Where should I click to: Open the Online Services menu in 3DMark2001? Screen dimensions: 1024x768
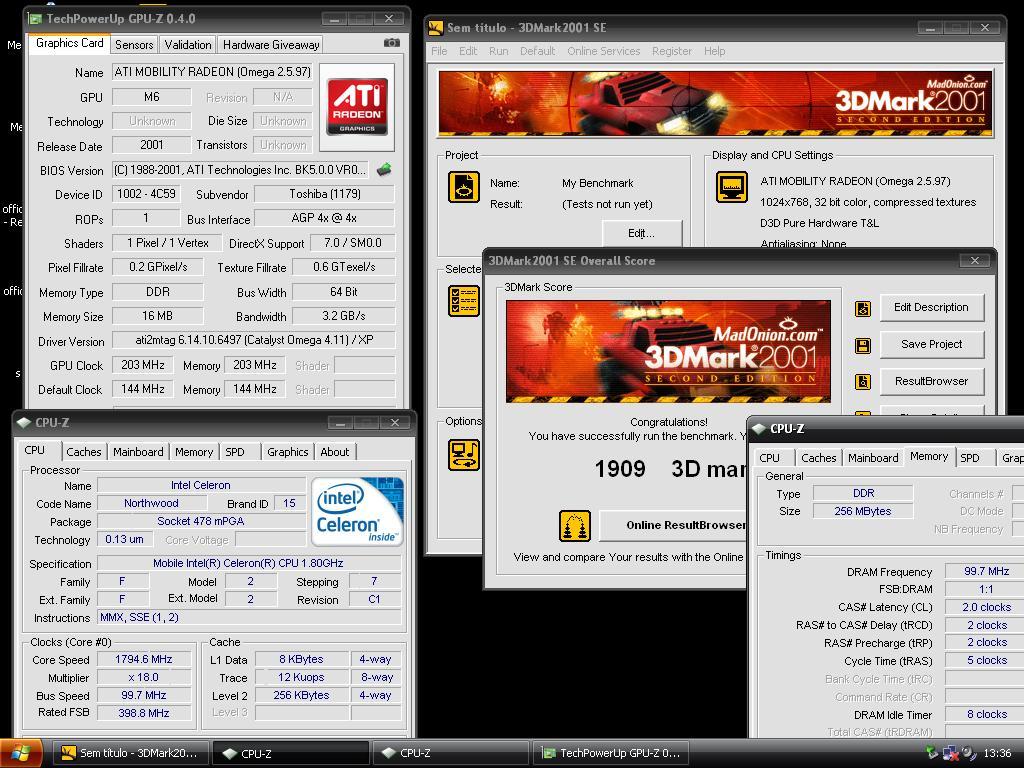(x=603, y=51)
